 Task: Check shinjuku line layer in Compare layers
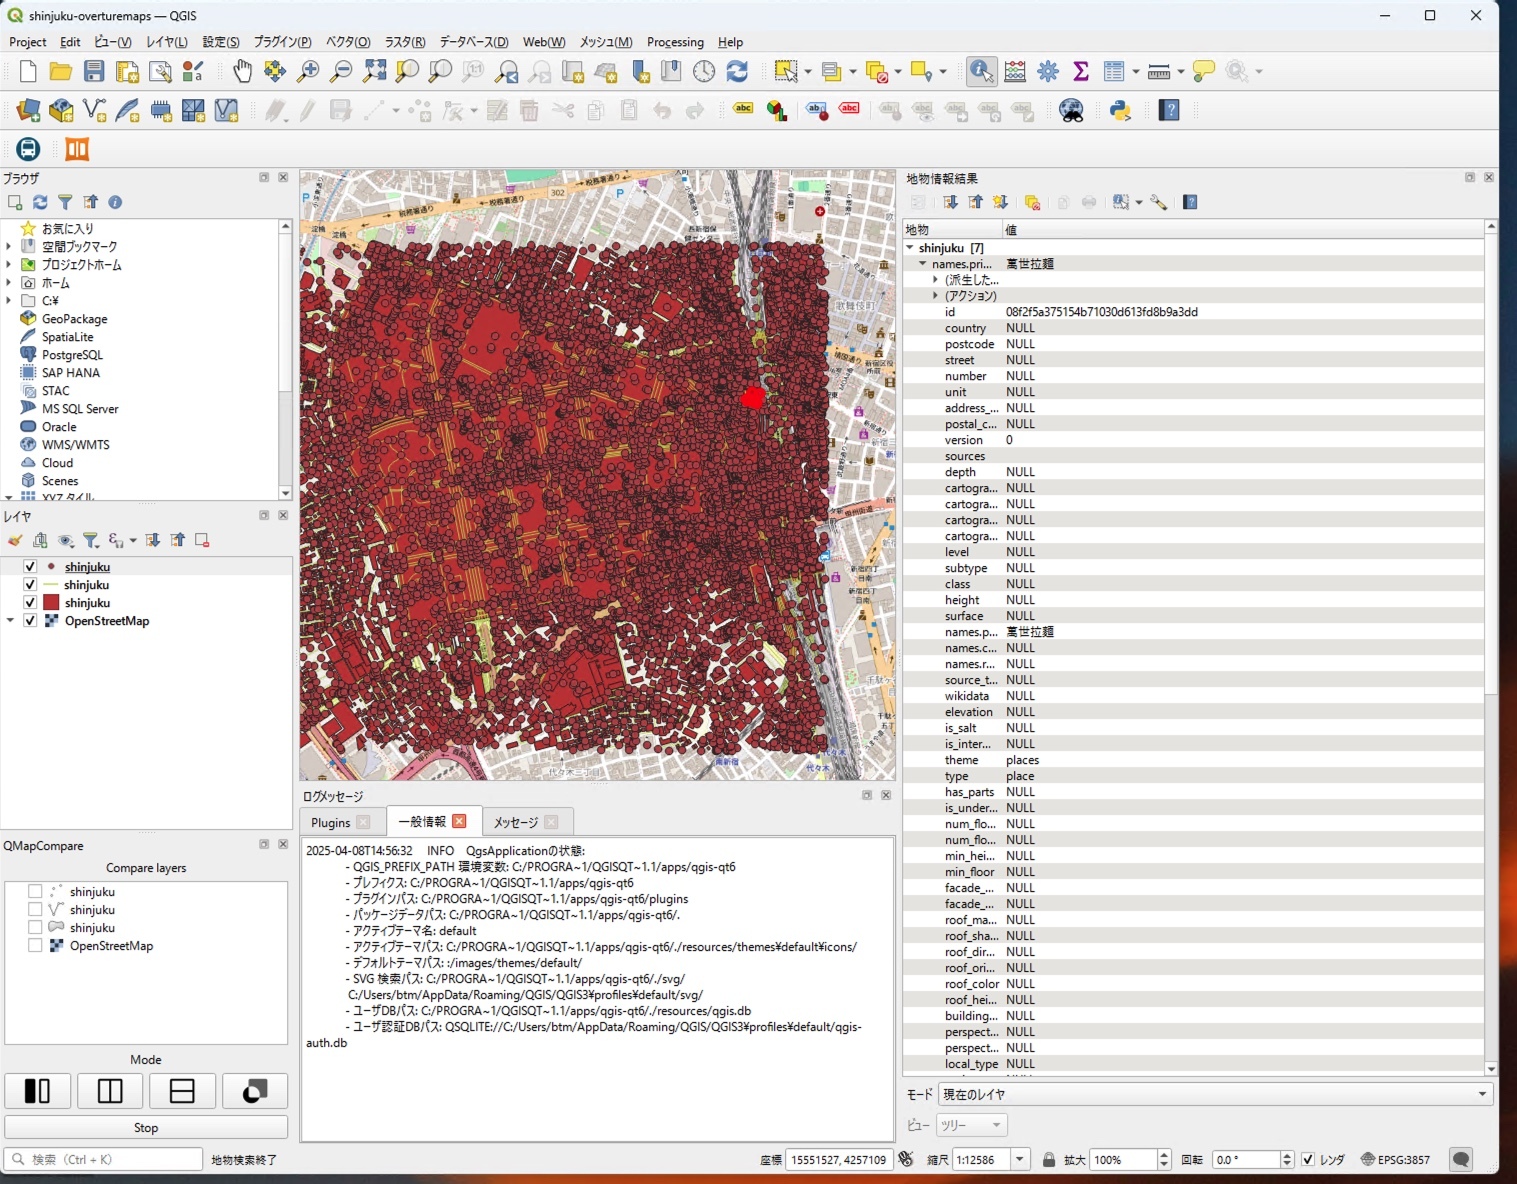click(x=35, y=909)
